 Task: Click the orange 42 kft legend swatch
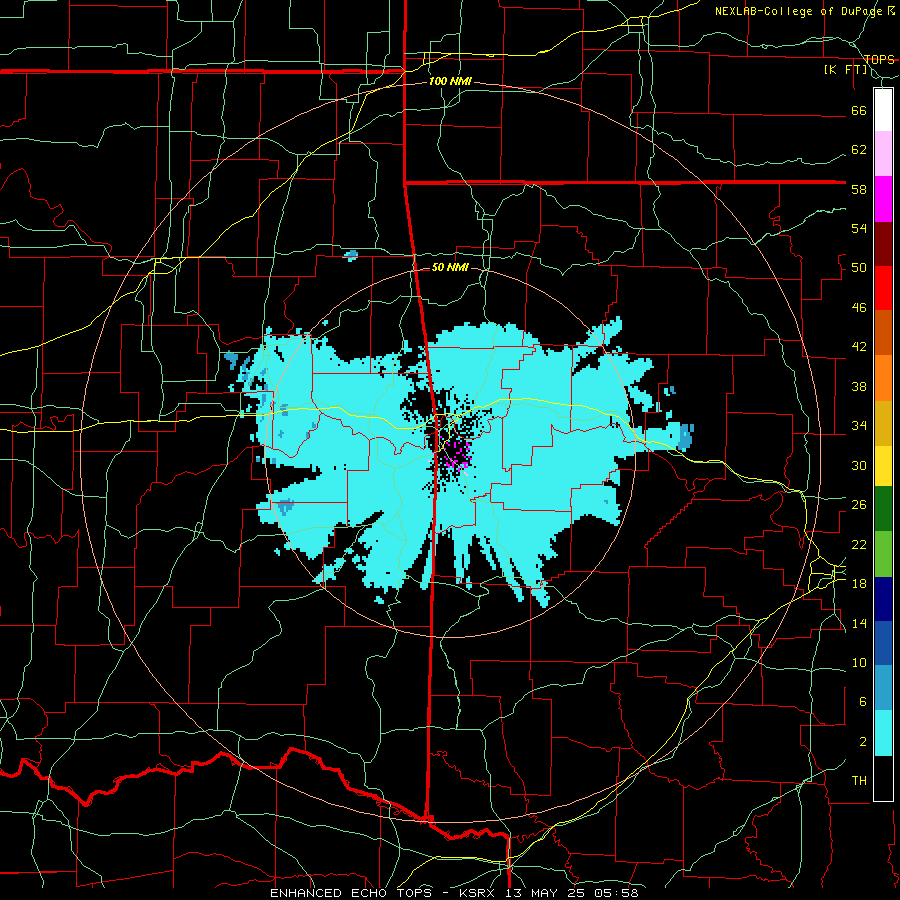(x=883, y=378)
